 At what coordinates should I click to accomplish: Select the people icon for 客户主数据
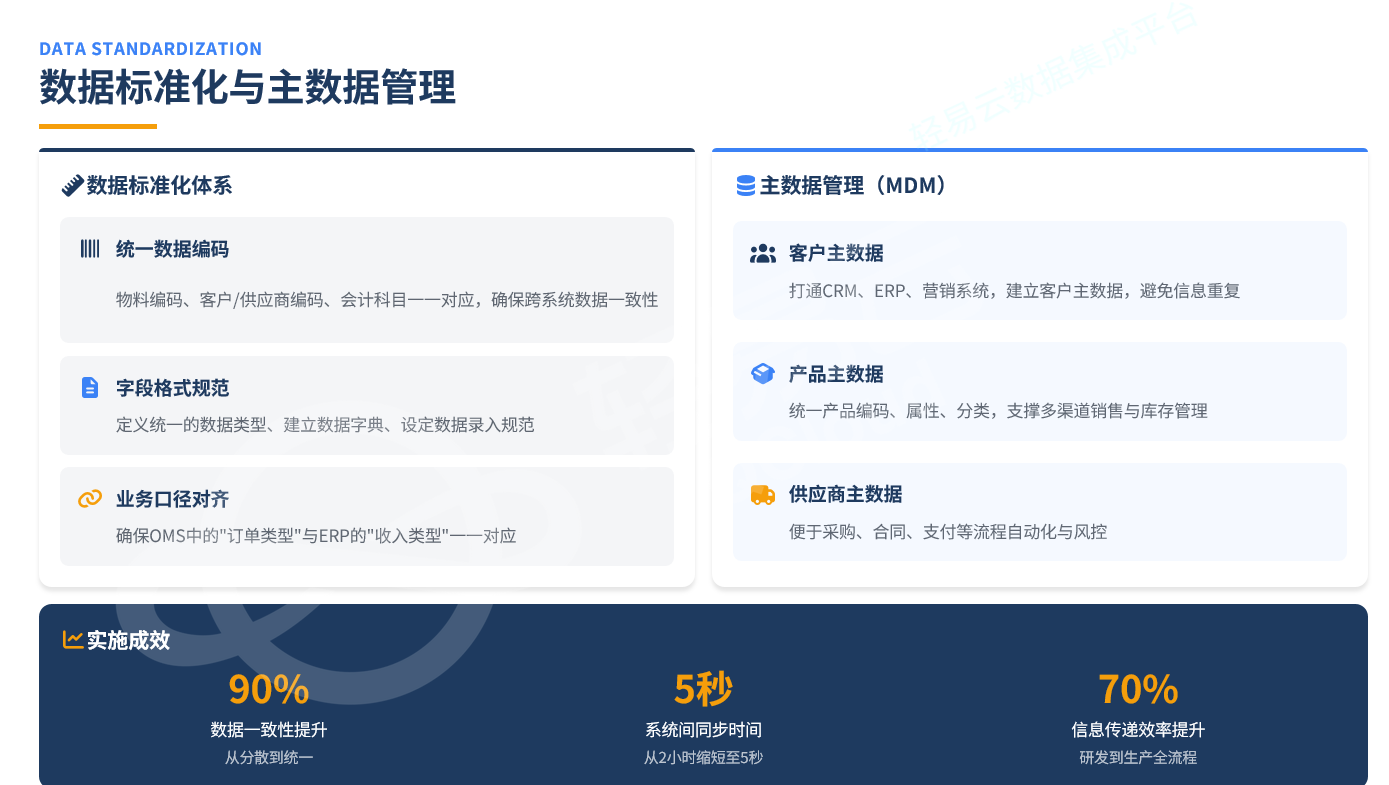[x=763, y=254]
